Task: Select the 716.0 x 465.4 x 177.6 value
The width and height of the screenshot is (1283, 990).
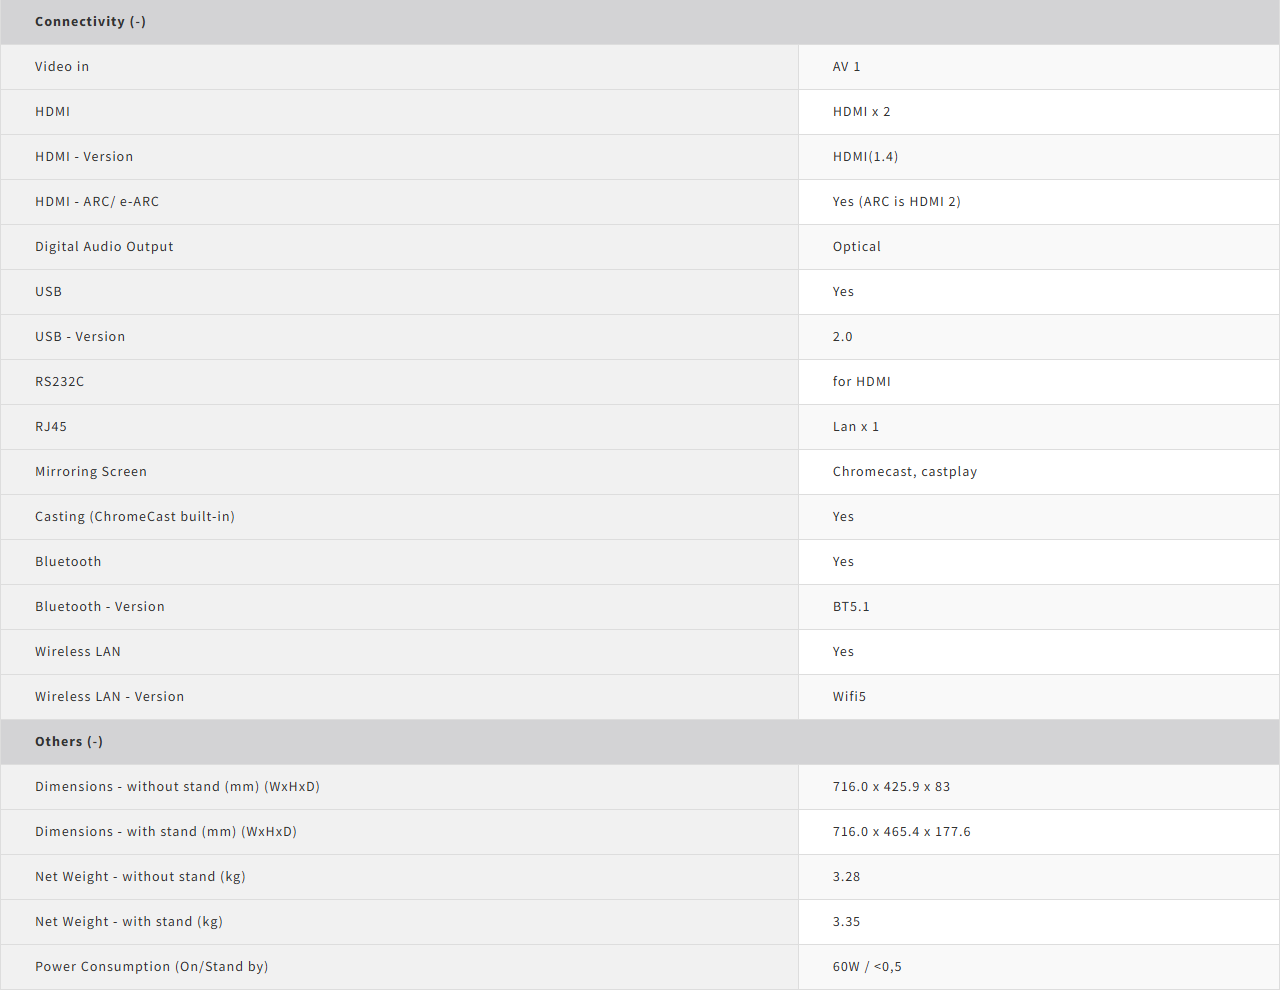Action: tap(901, 832)
